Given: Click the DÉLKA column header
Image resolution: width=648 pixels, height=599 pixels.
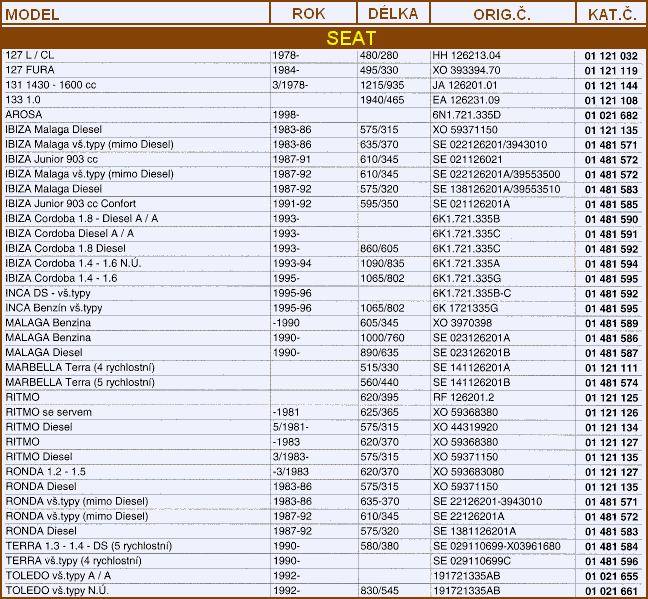Looking at the screenshot, I should [393, 14].
